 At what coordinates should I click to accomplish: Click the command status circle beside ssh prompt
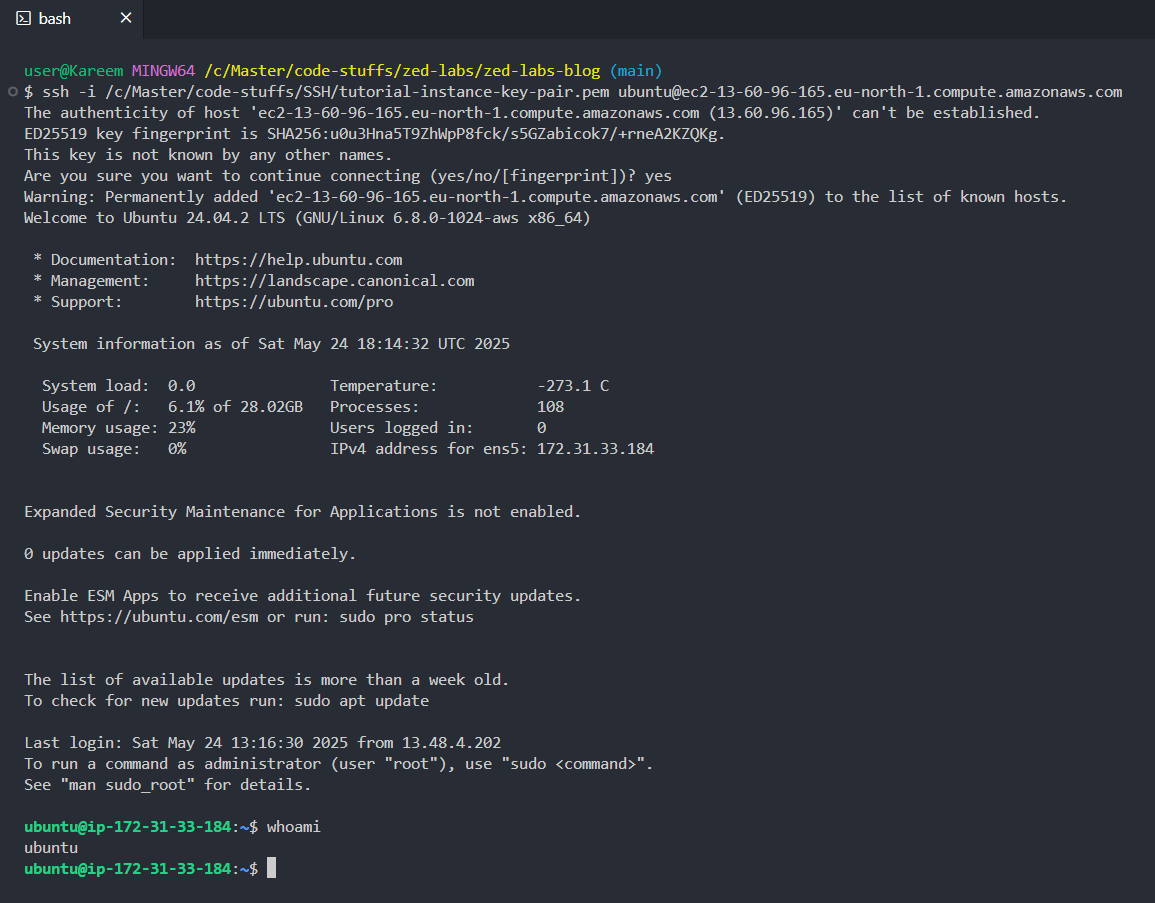[13, 92]
